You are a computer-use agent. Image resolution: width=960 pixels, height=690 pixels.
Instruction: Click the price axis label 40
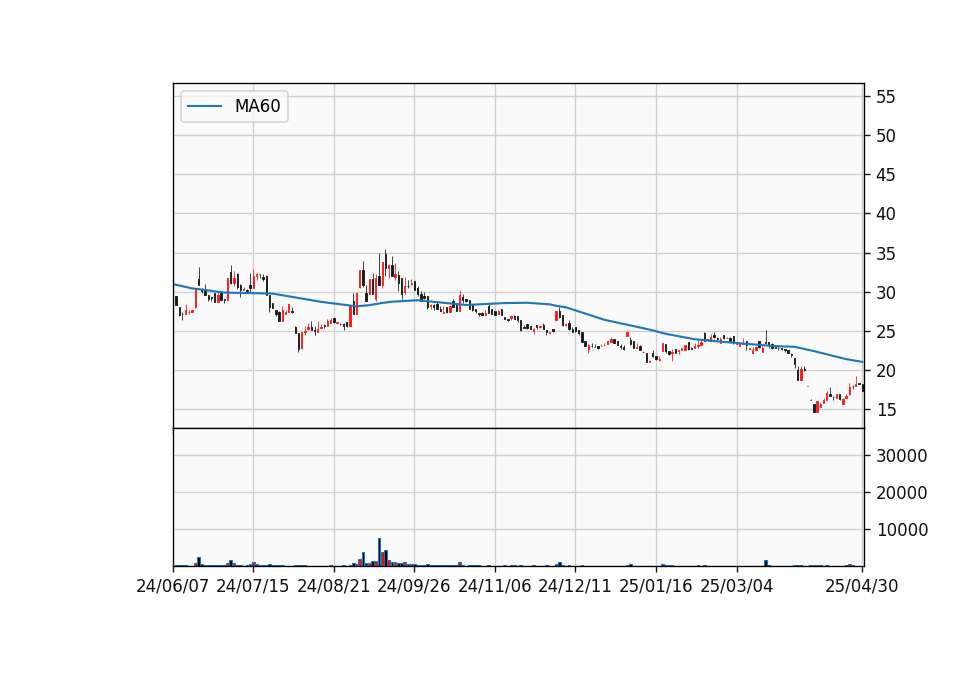click(x=886, y=214)
